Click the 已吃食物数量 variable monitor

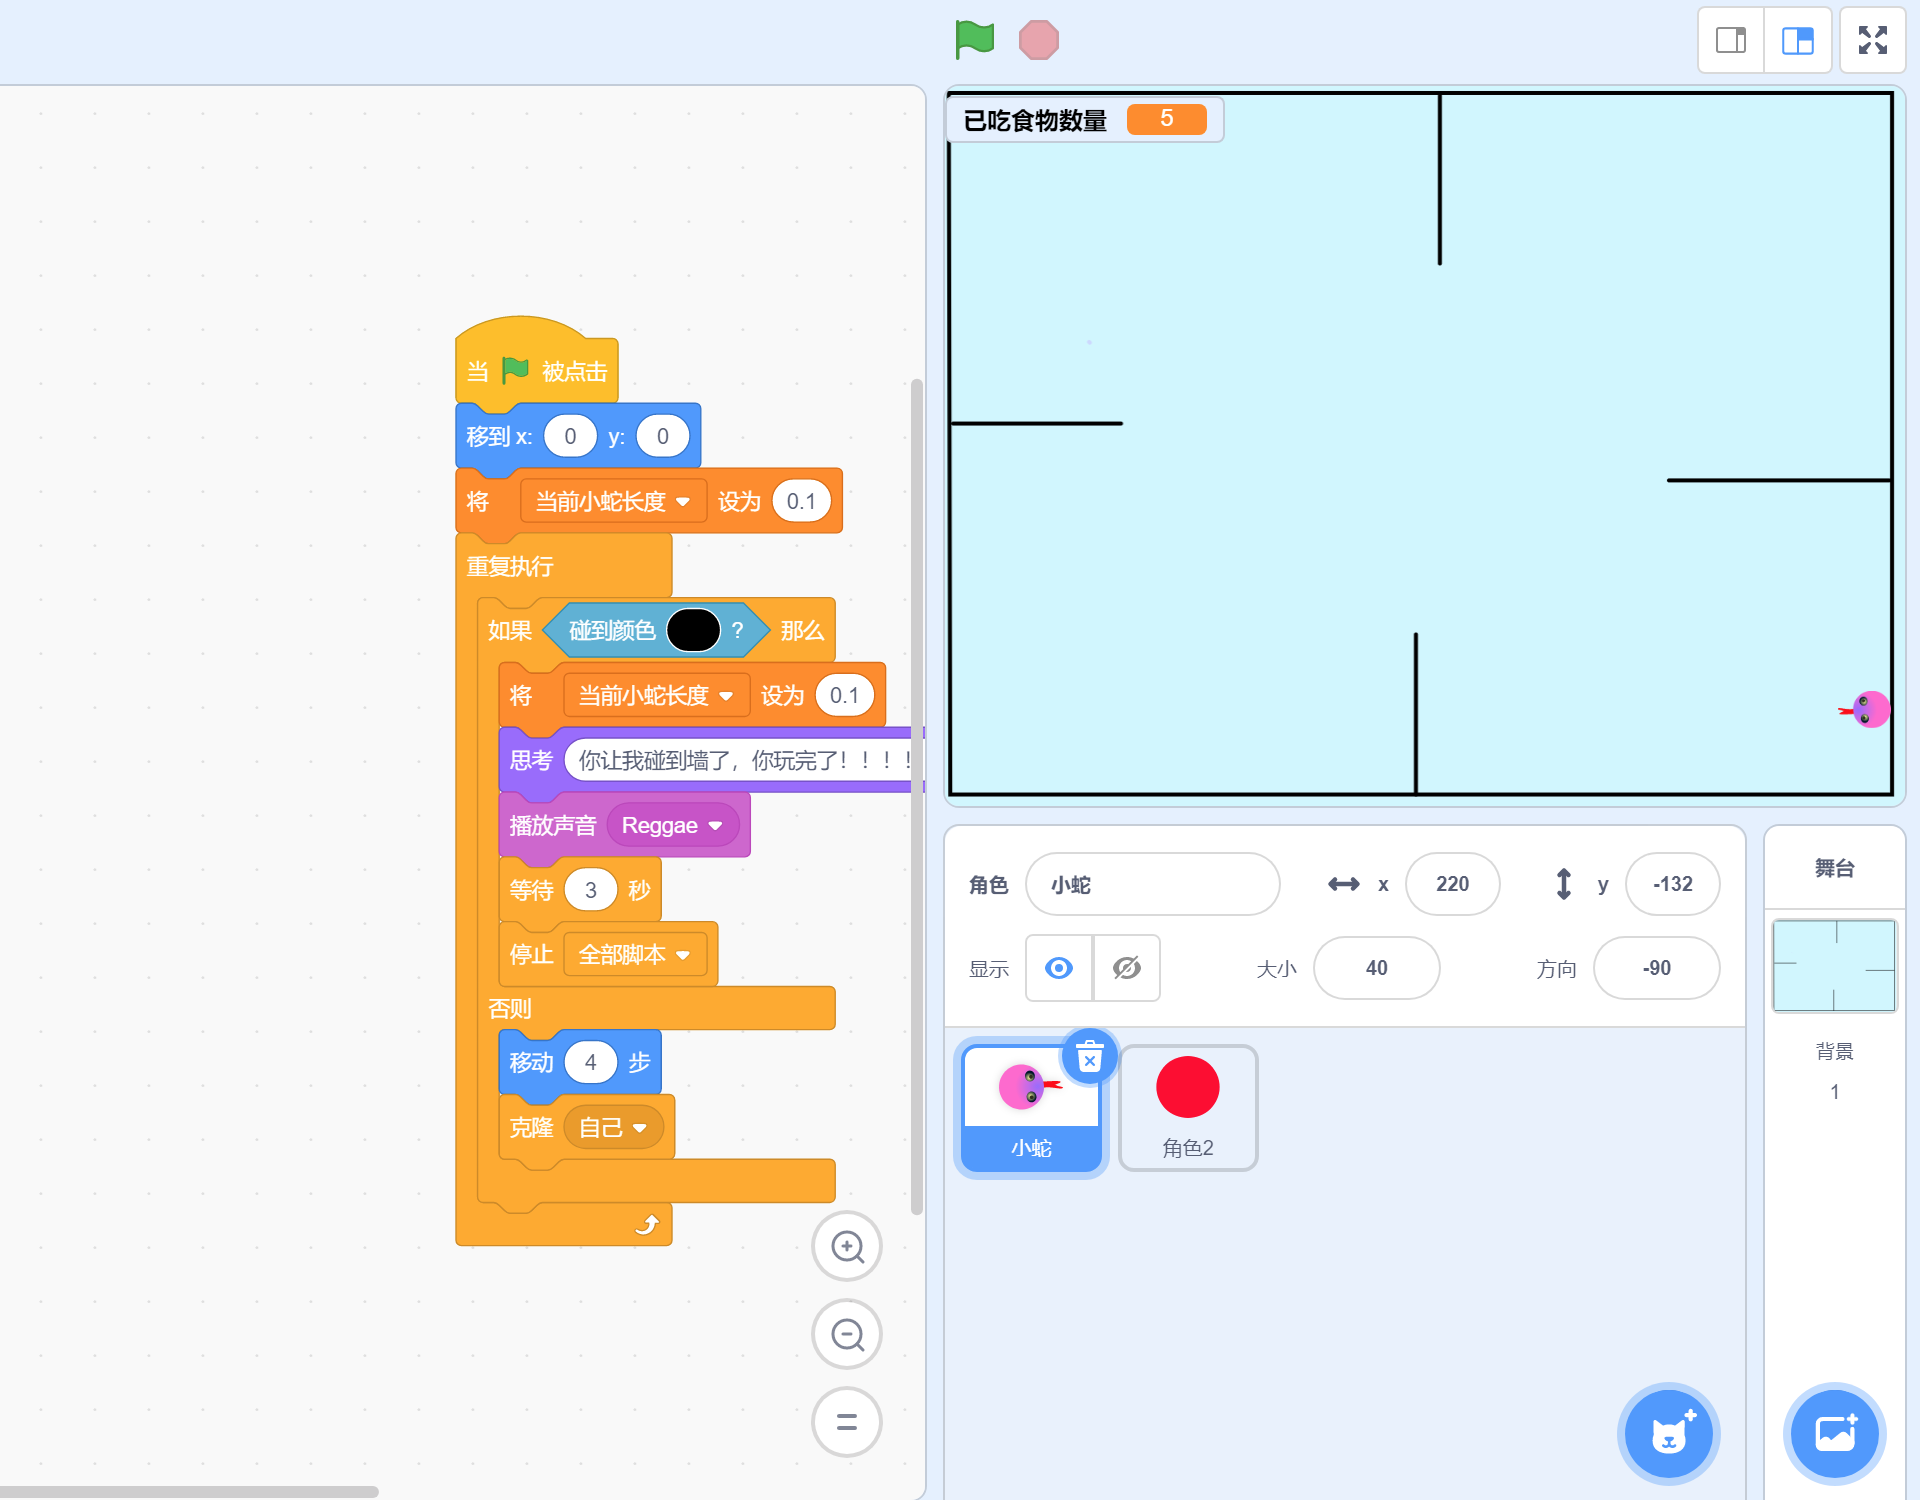coord(1085,120)
